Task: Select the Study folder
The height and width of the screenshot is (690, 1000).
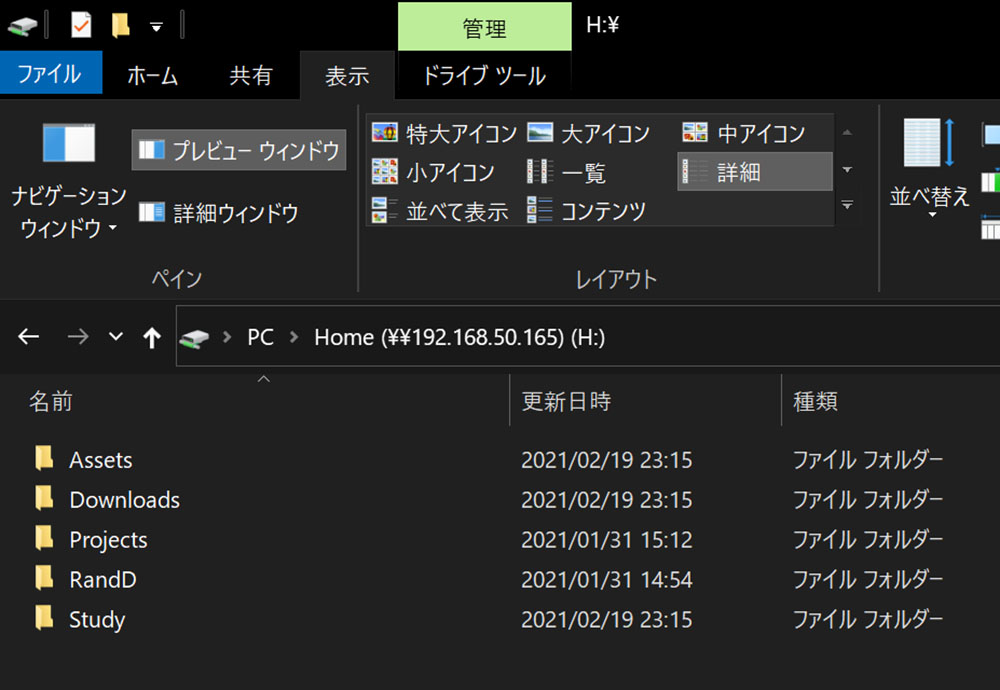Action: (x=97, y=619)
